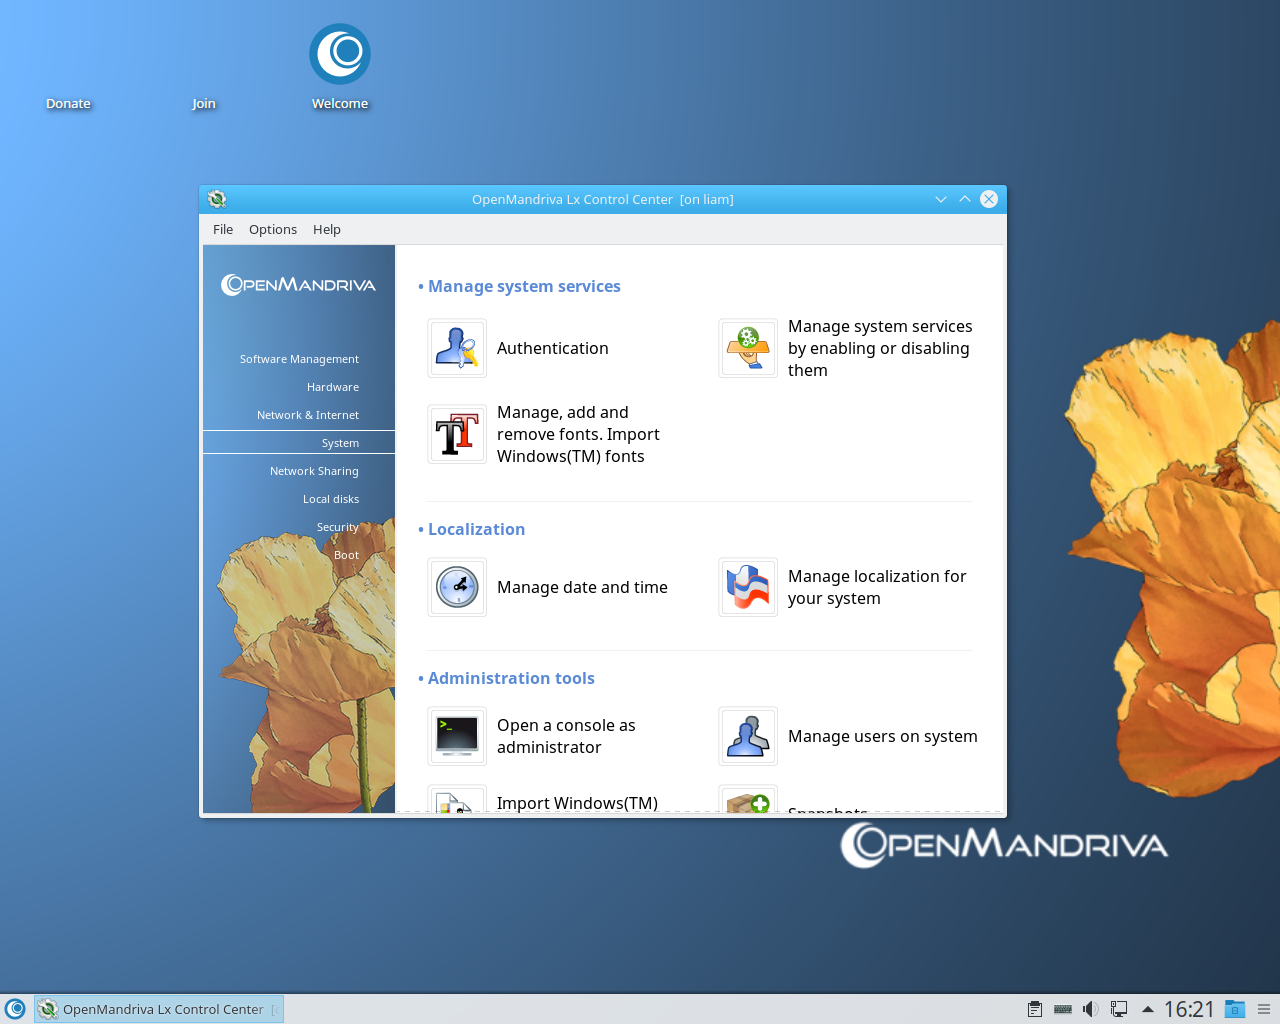Open the panel hamburger menu icon
Screen dimensions: 1280x1024
1264,1009
